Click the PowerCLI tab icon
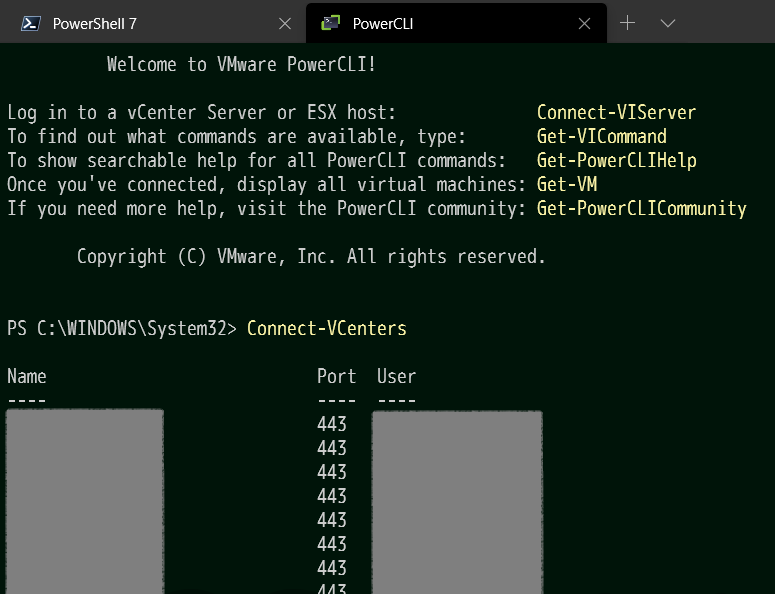775x594 pixels. point(331,23)
